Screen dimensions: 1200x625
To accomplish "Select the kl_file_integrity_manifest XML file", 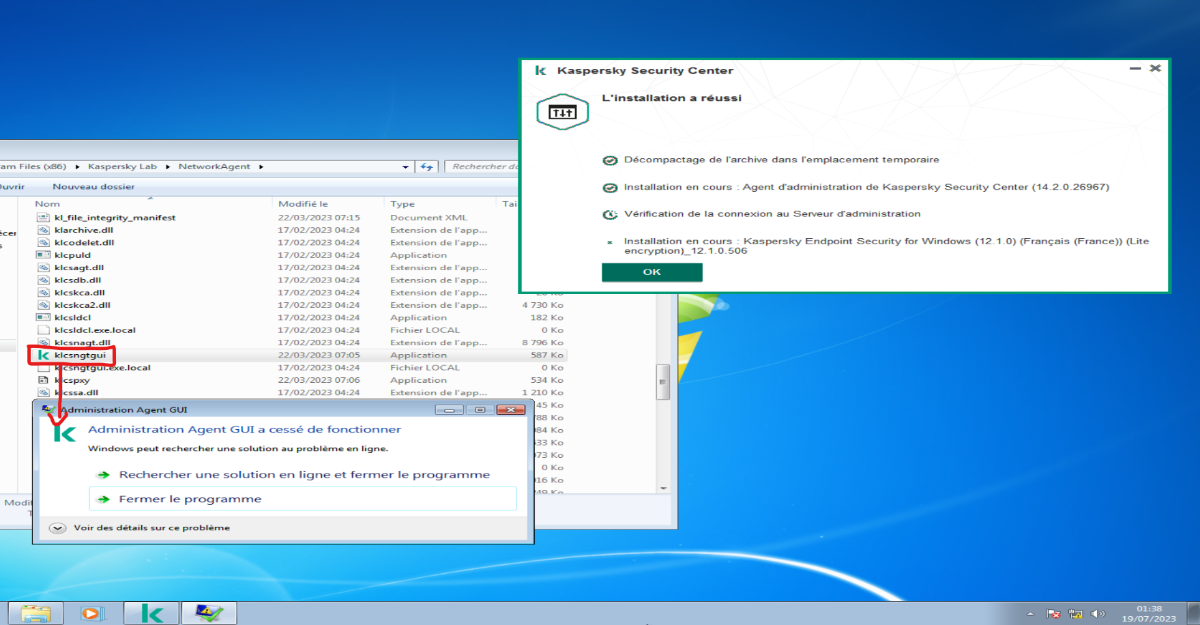I will [115, 217].
